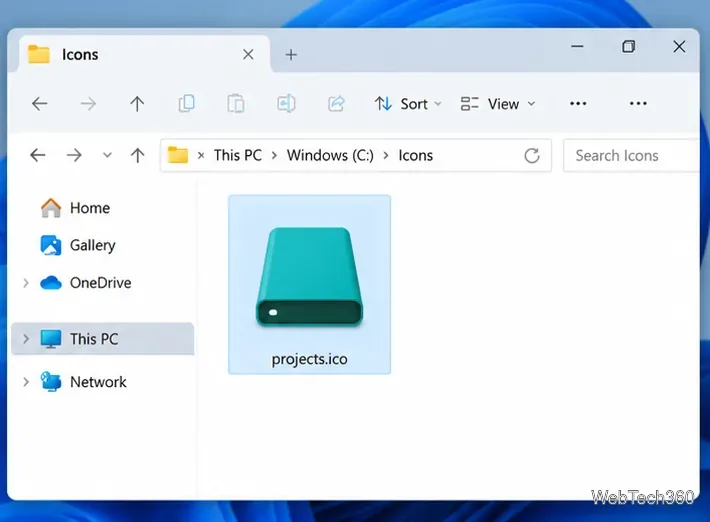Click folder icon in address bar
This screenshot has width=710, height=522.
178,155
